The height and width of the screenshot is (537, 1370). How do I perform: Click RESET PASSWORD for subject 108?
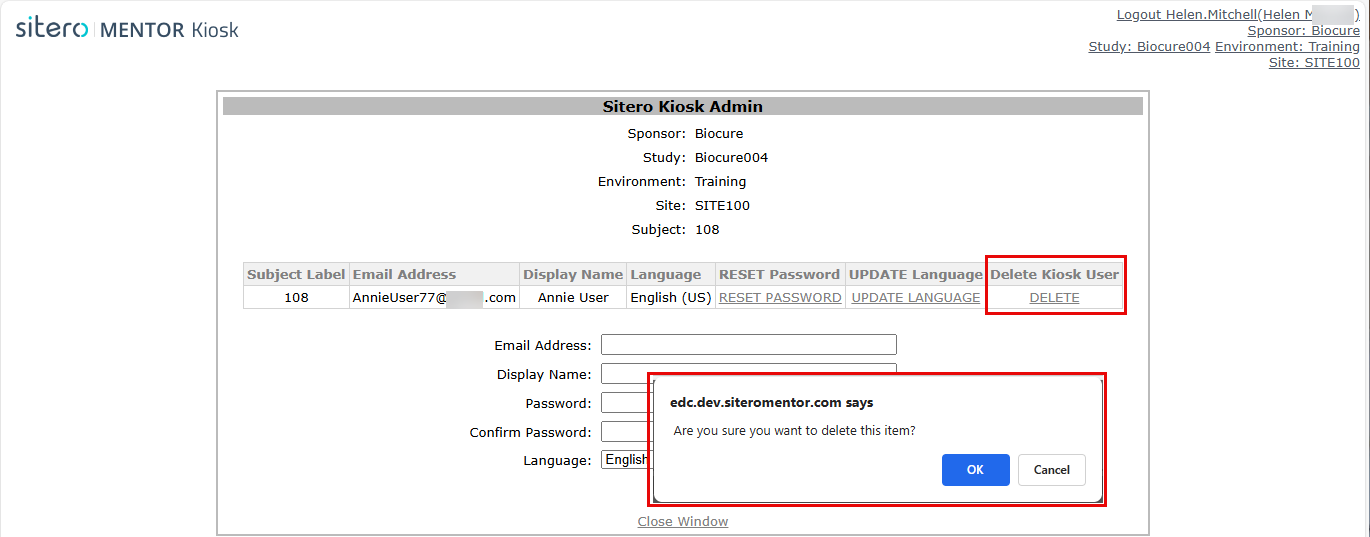tap(780, 298)
